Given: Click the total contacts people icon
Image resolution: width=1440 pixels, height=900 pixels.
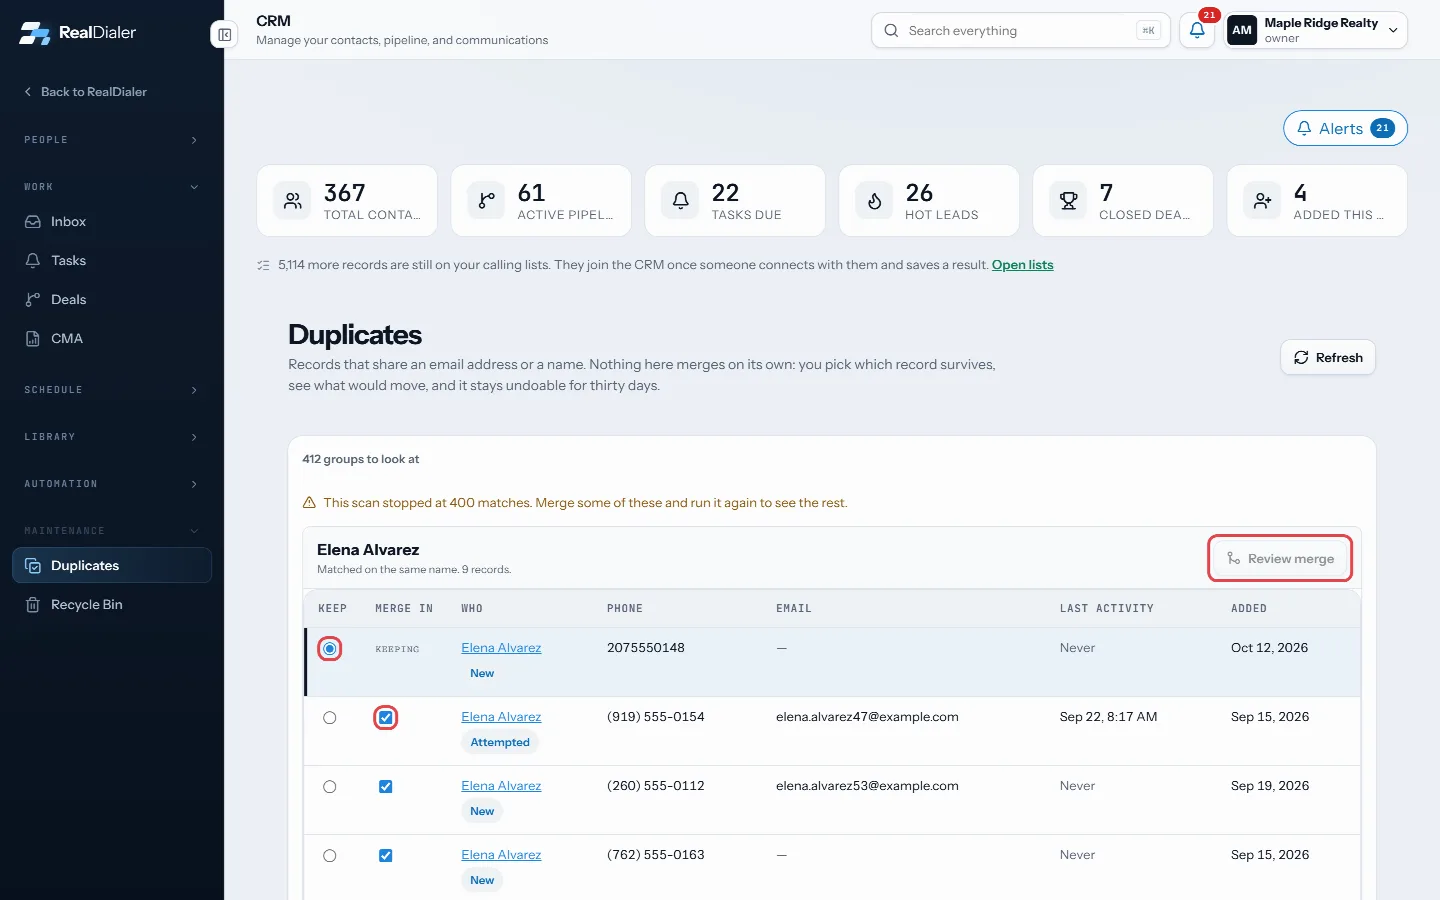Looking at the screenshot, I should pyautogui.click(x=292, y=201).
